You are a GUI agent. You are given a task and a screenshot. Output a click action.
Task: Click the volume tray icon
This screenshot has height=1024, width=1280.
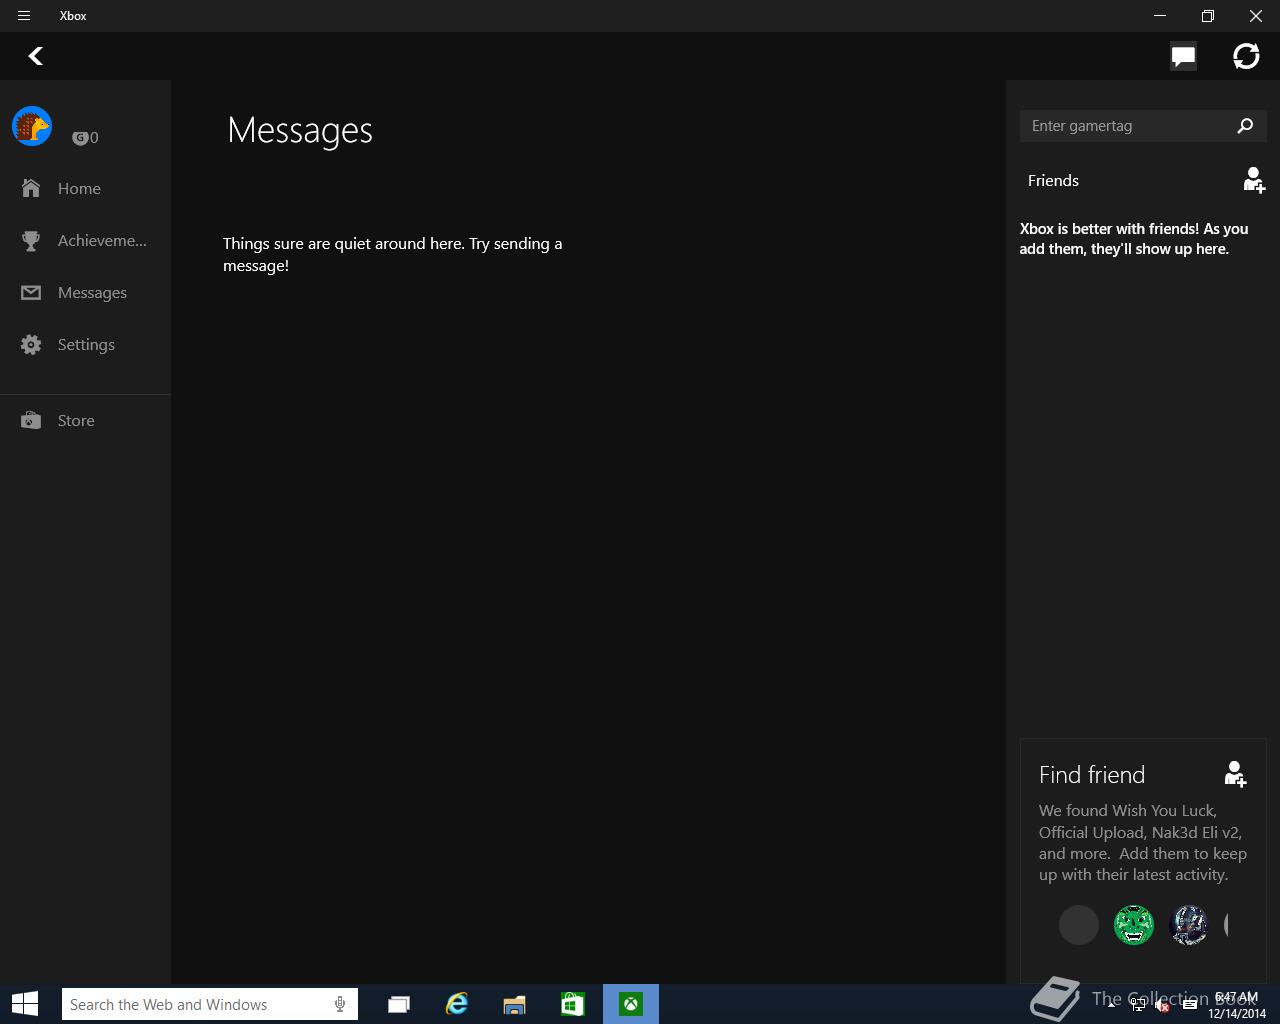[1162, 1005]
